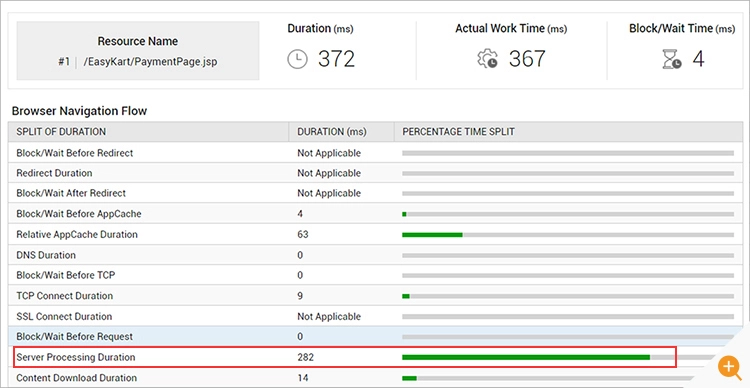Click the Actual Work Time value 367
Image resolution: width=750 pixels, height=388 pixels.
tap(527, 59)
